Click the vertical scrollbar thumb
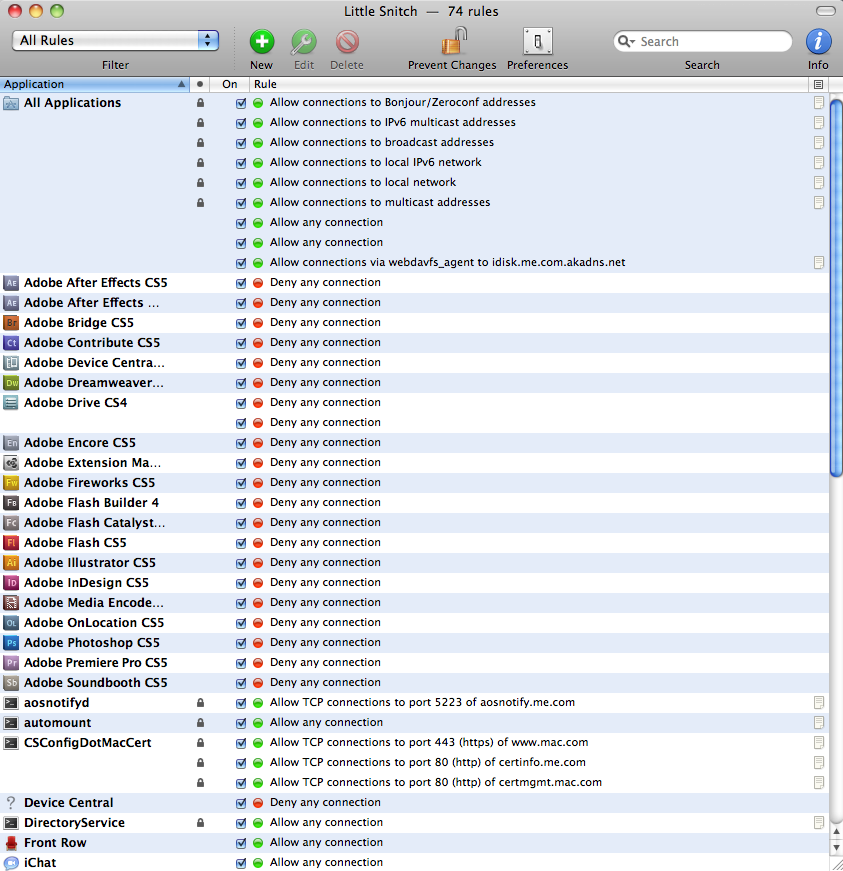 [x=836, y=287]
